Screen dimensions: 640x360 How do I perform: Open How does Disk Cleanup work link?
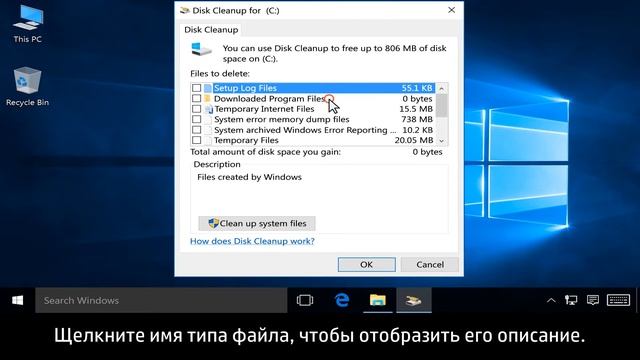pos(252,241)
